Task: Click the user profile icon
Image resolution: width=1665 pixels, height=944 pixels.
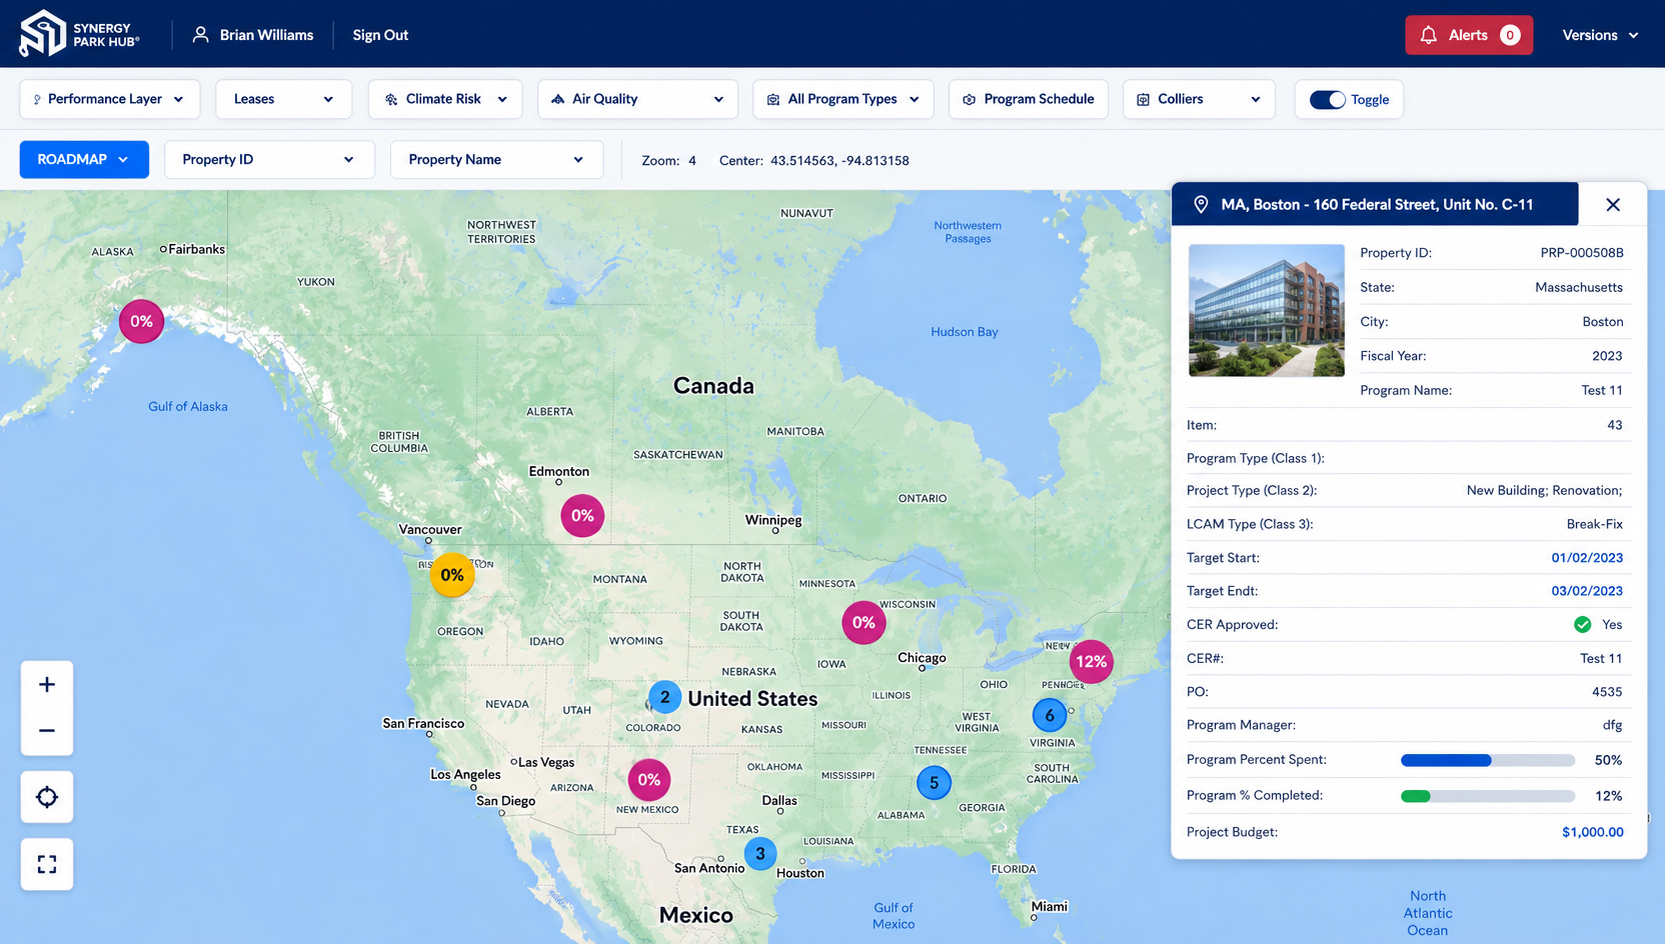Action: coord(201,35)
